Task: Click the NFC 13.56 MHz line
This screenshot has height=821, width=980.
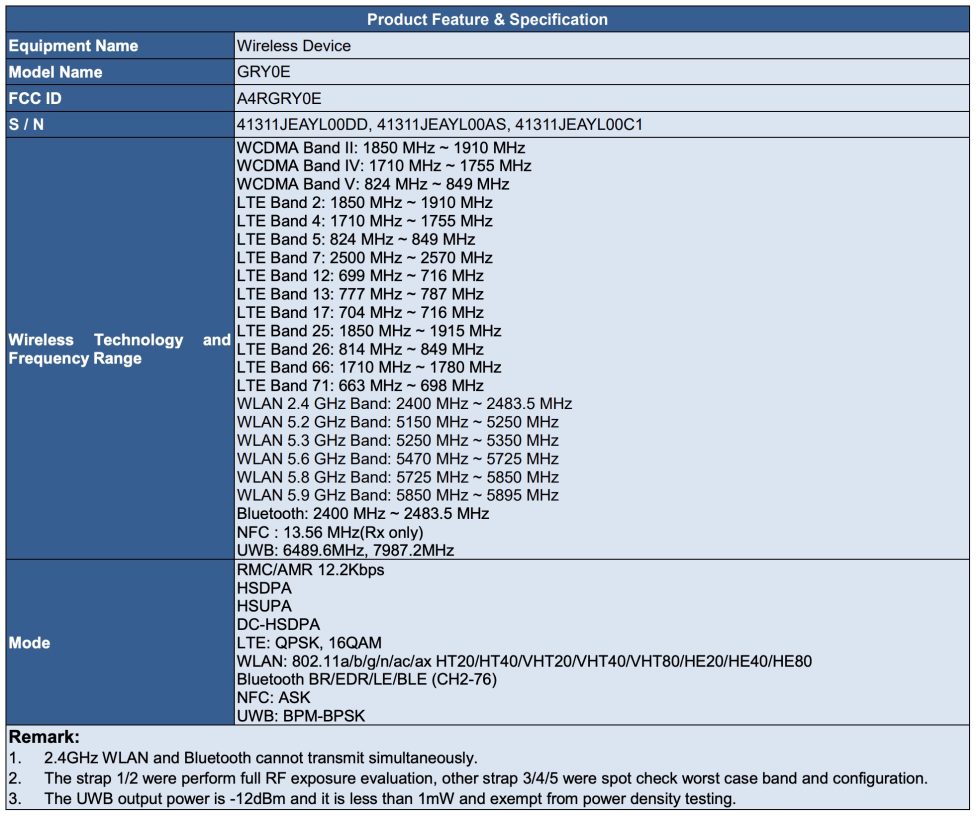Action: 330,532
